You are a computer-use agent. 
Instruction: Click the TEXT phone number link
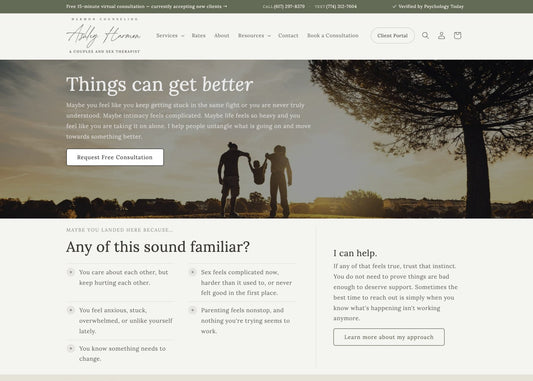tap(336, 6)
